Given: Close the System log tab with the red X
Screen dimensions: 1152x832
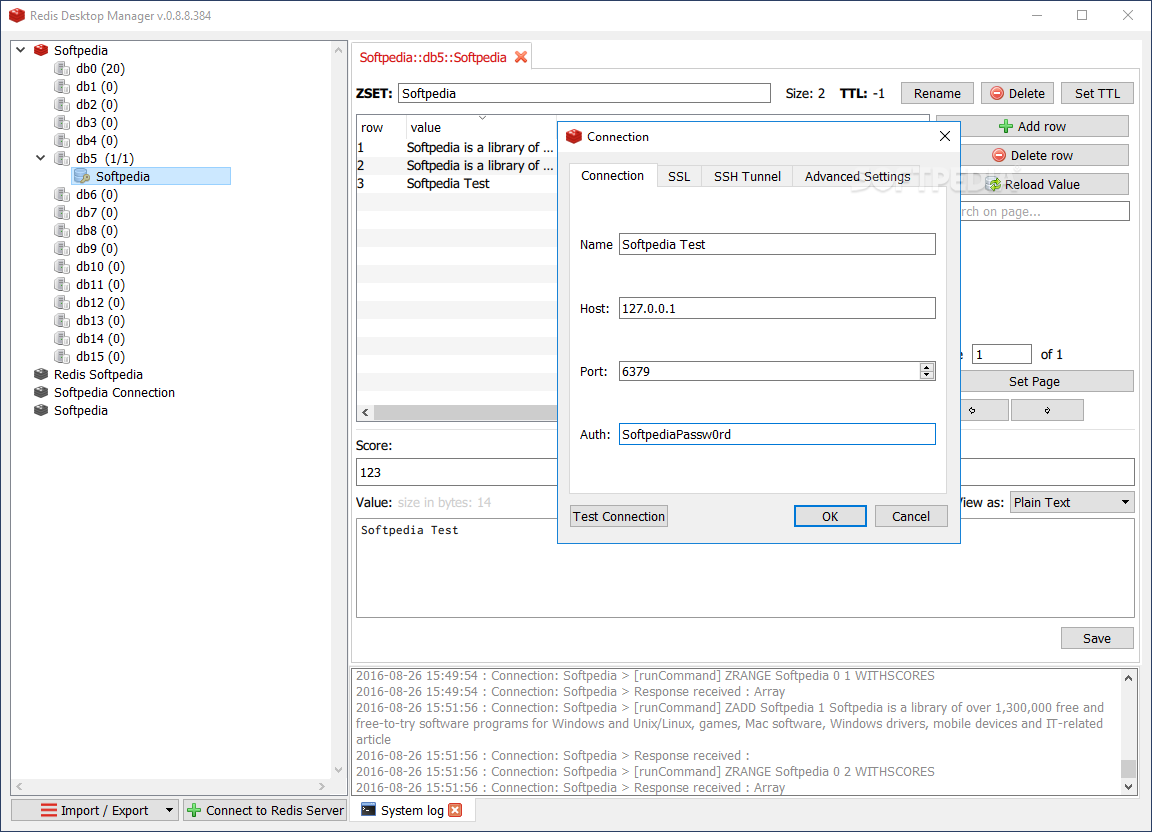Looking at the screenshot, I should [456, 810].
